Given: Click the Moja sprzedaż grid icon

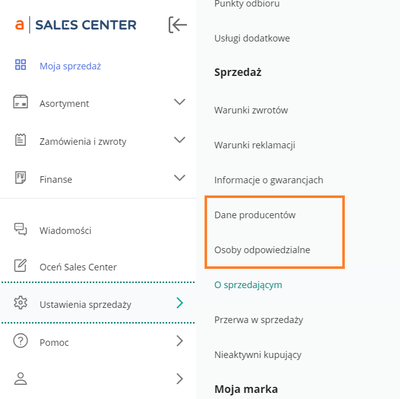Looking at the screenshot, I should coord(20,65).
